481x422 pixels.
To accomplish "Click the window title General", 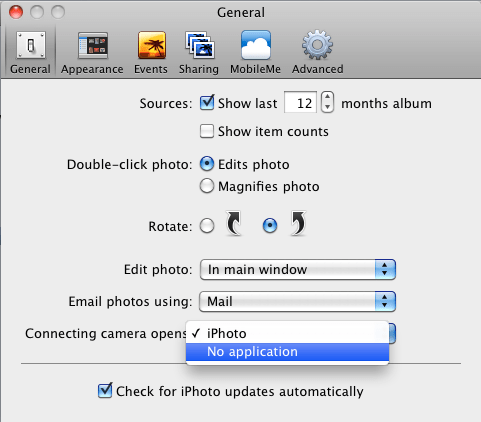I will click(x=241, y=13).
